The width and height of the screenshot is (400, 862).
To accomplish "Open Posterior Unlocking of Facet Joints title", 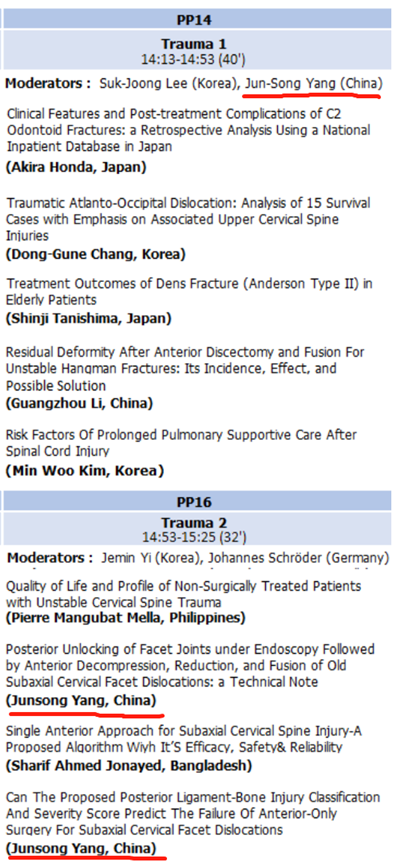I will 191,666.
